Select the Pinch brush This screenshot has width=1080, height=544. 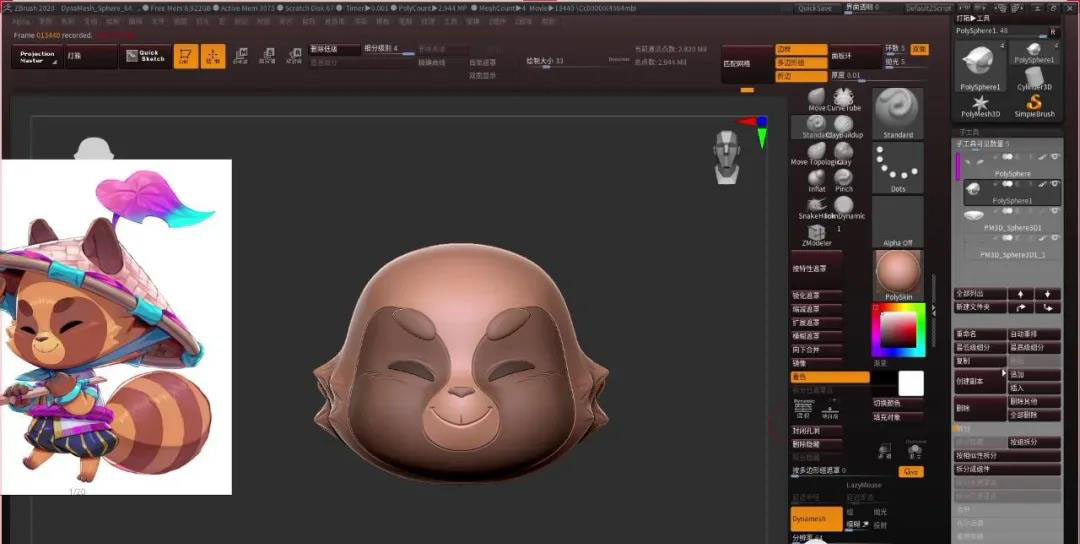pos(844,180)
